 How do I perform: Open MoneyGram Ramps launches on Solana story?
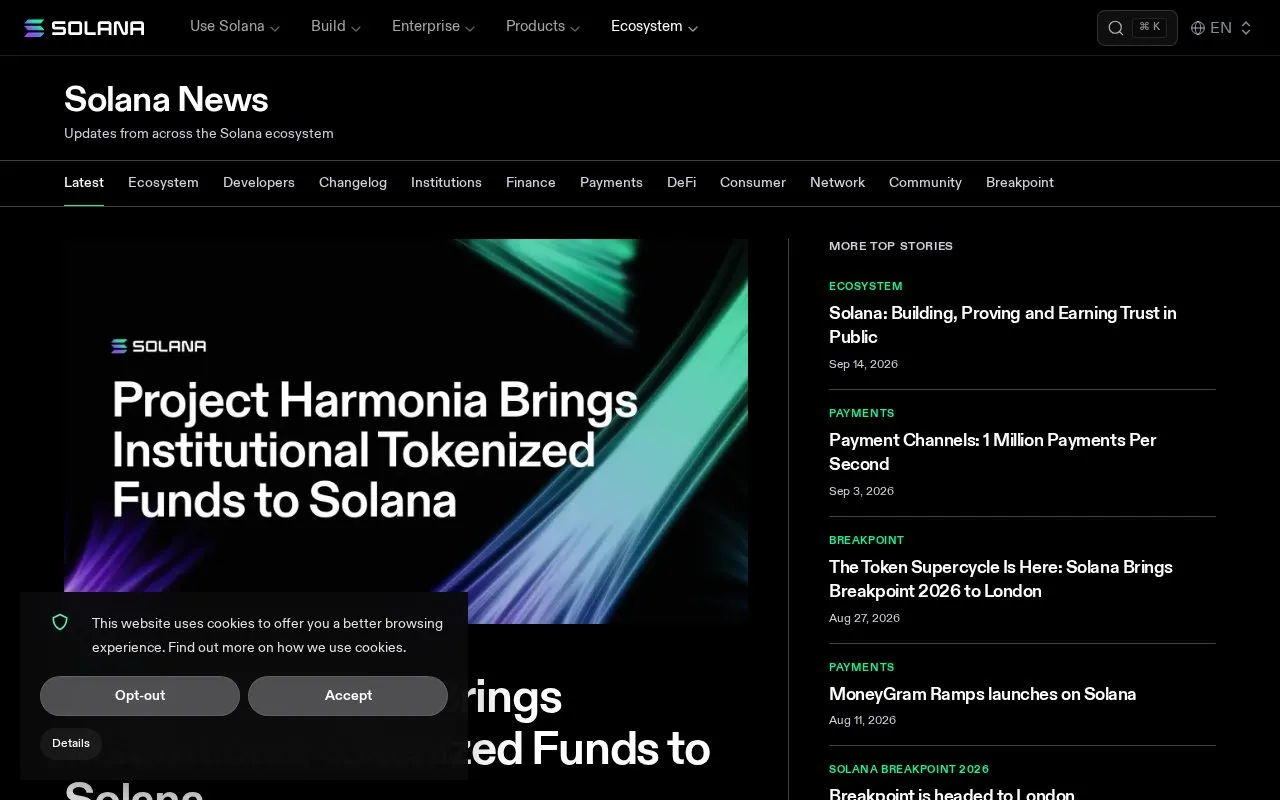(x=982, y=694)
